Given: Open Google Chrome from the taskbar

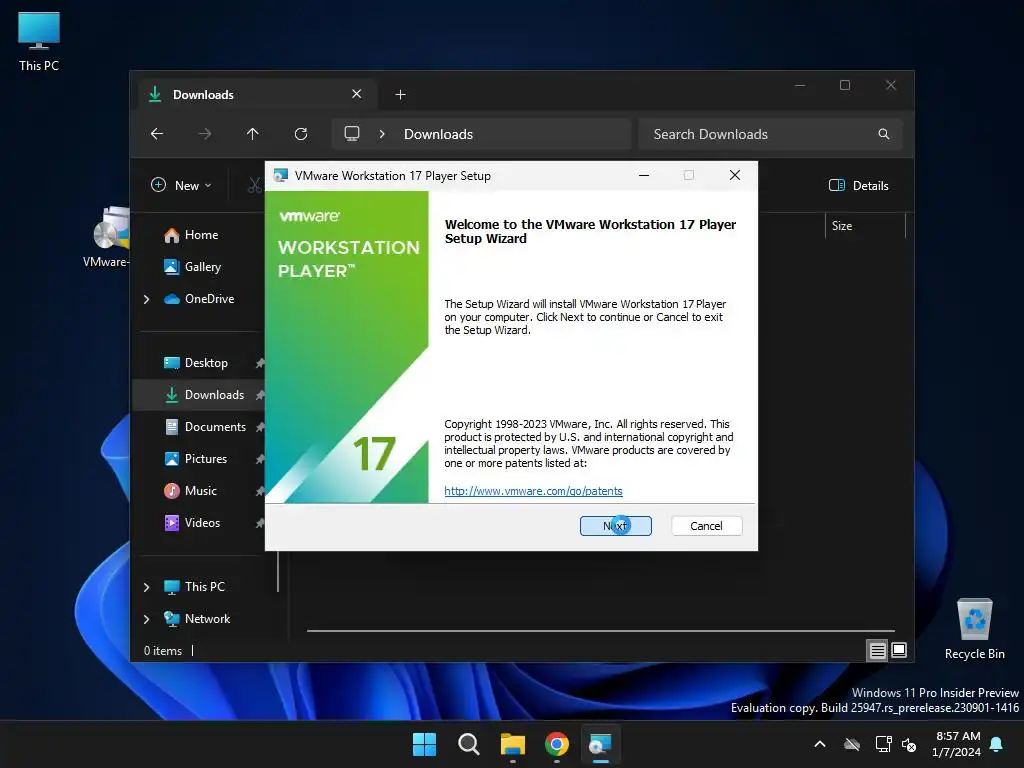Looking at the screenshot, I should [x=557, y=744].
